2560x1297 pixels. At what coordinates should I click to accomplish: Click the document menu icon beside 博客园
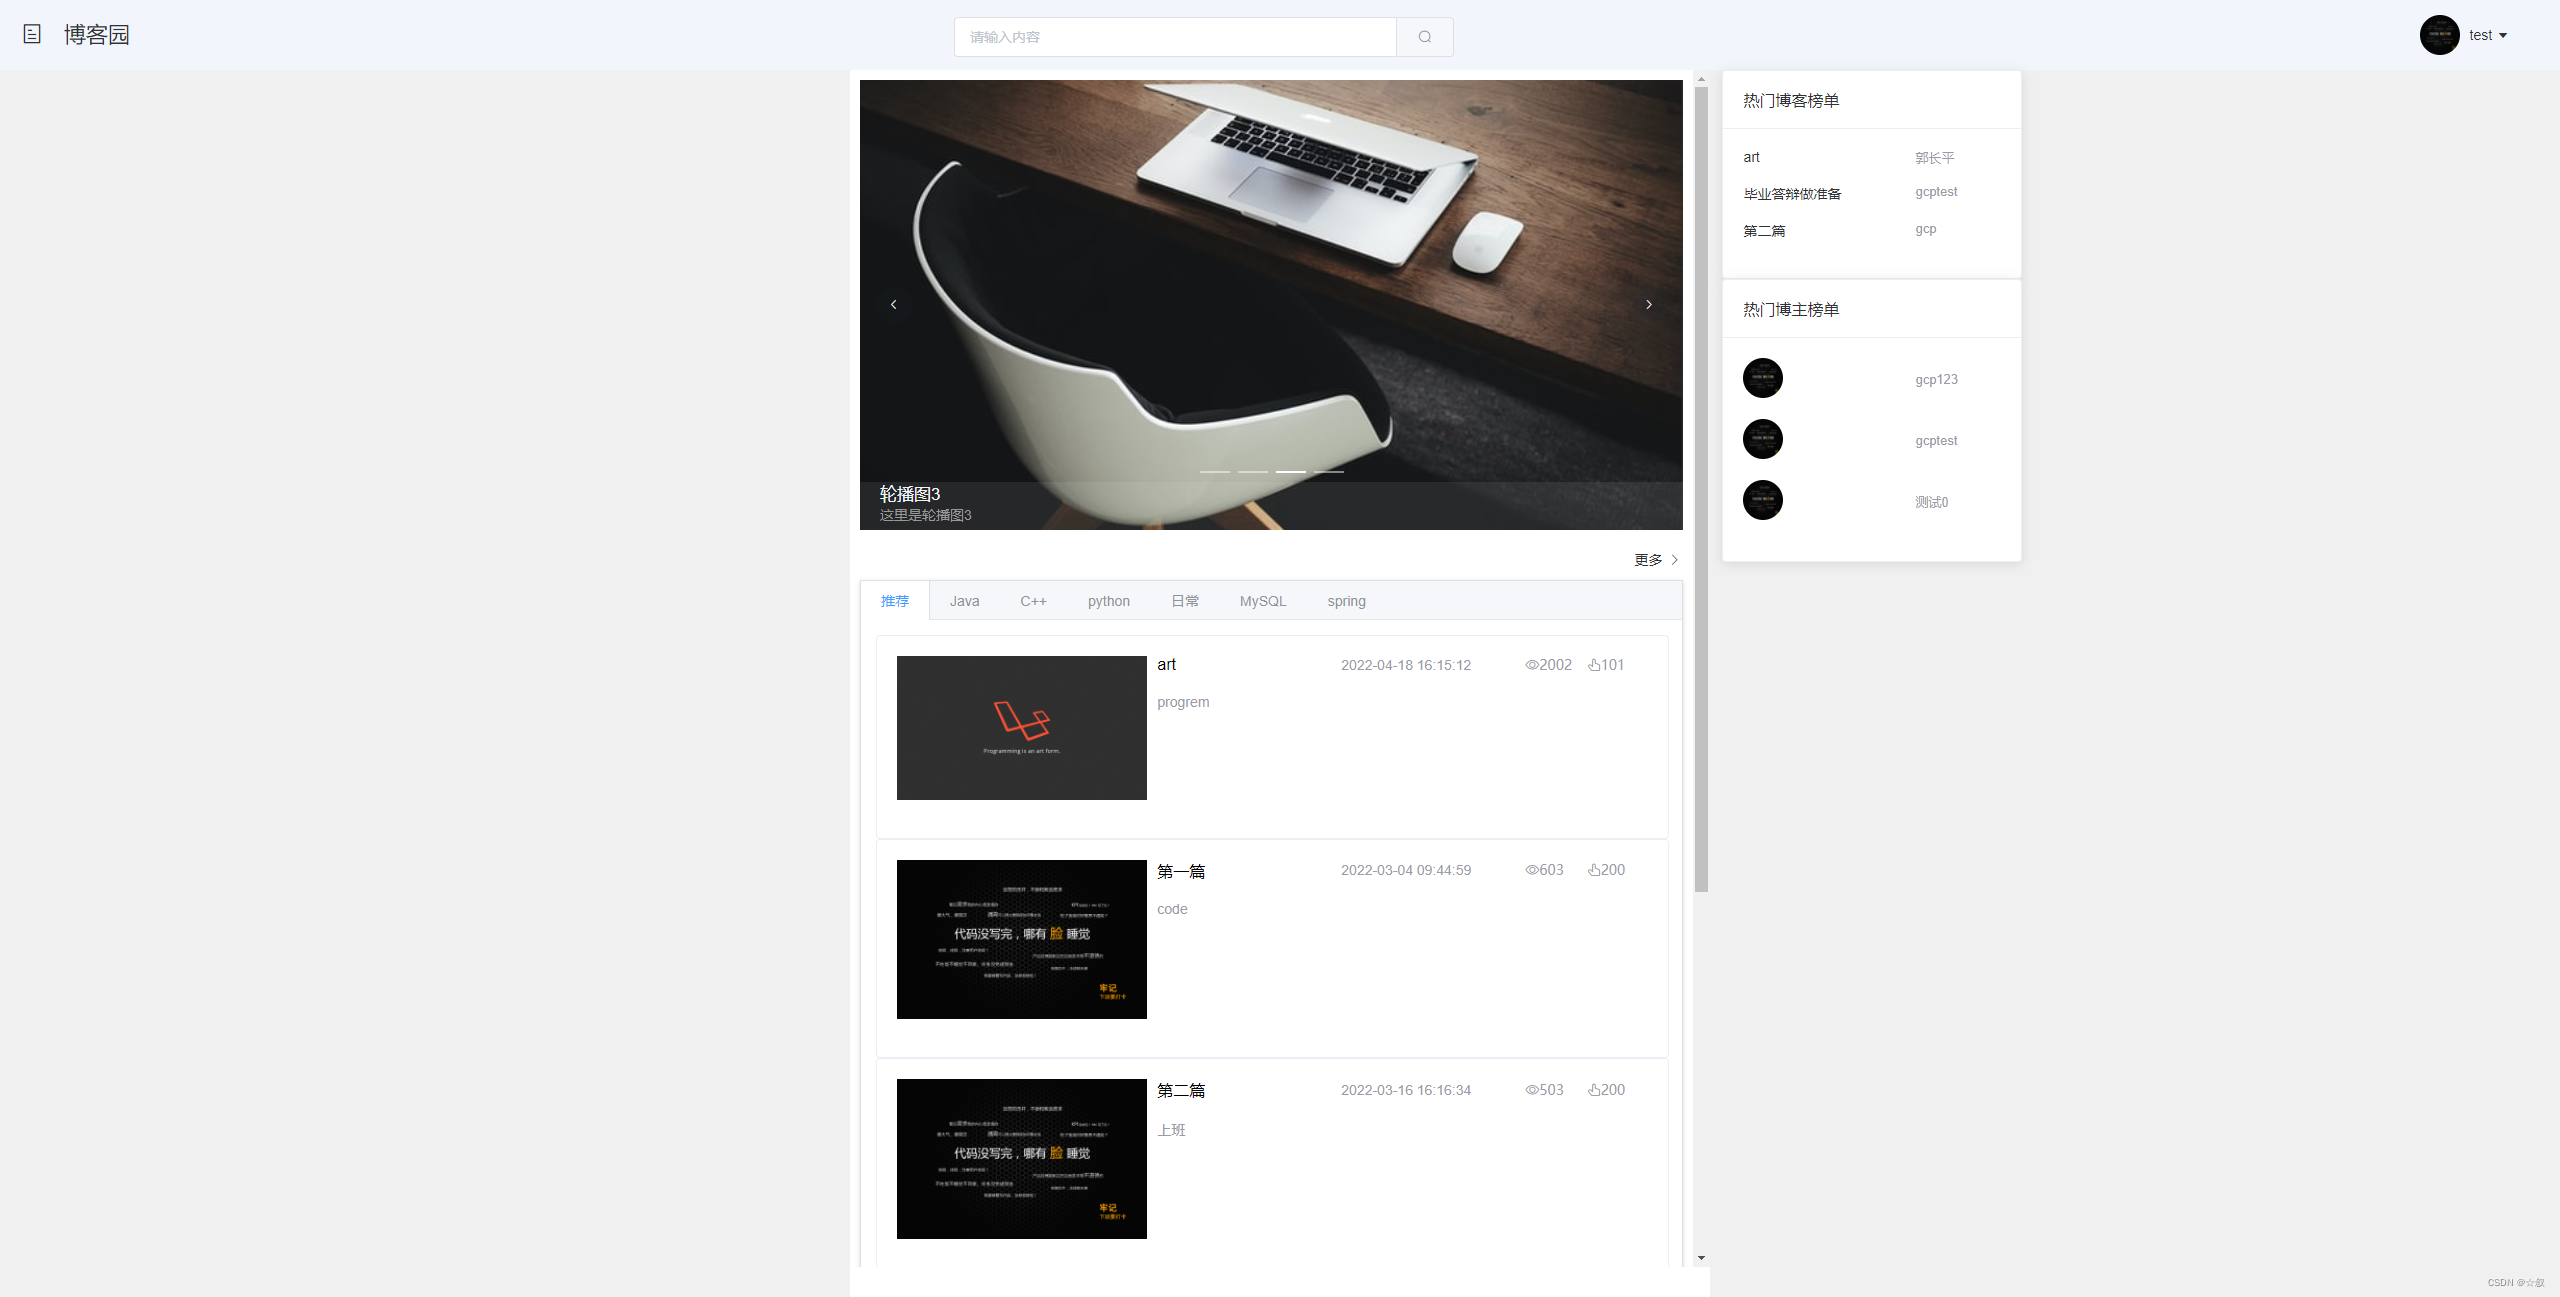coord(32,34)
